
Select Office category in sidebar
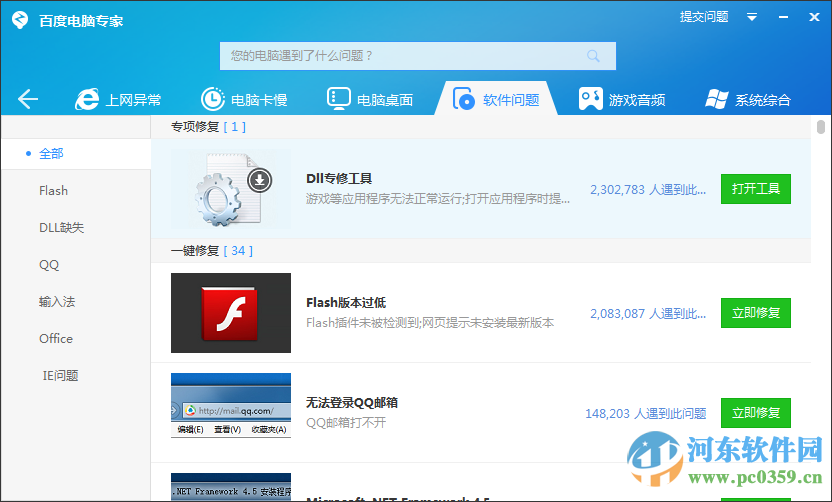(56, 339)
